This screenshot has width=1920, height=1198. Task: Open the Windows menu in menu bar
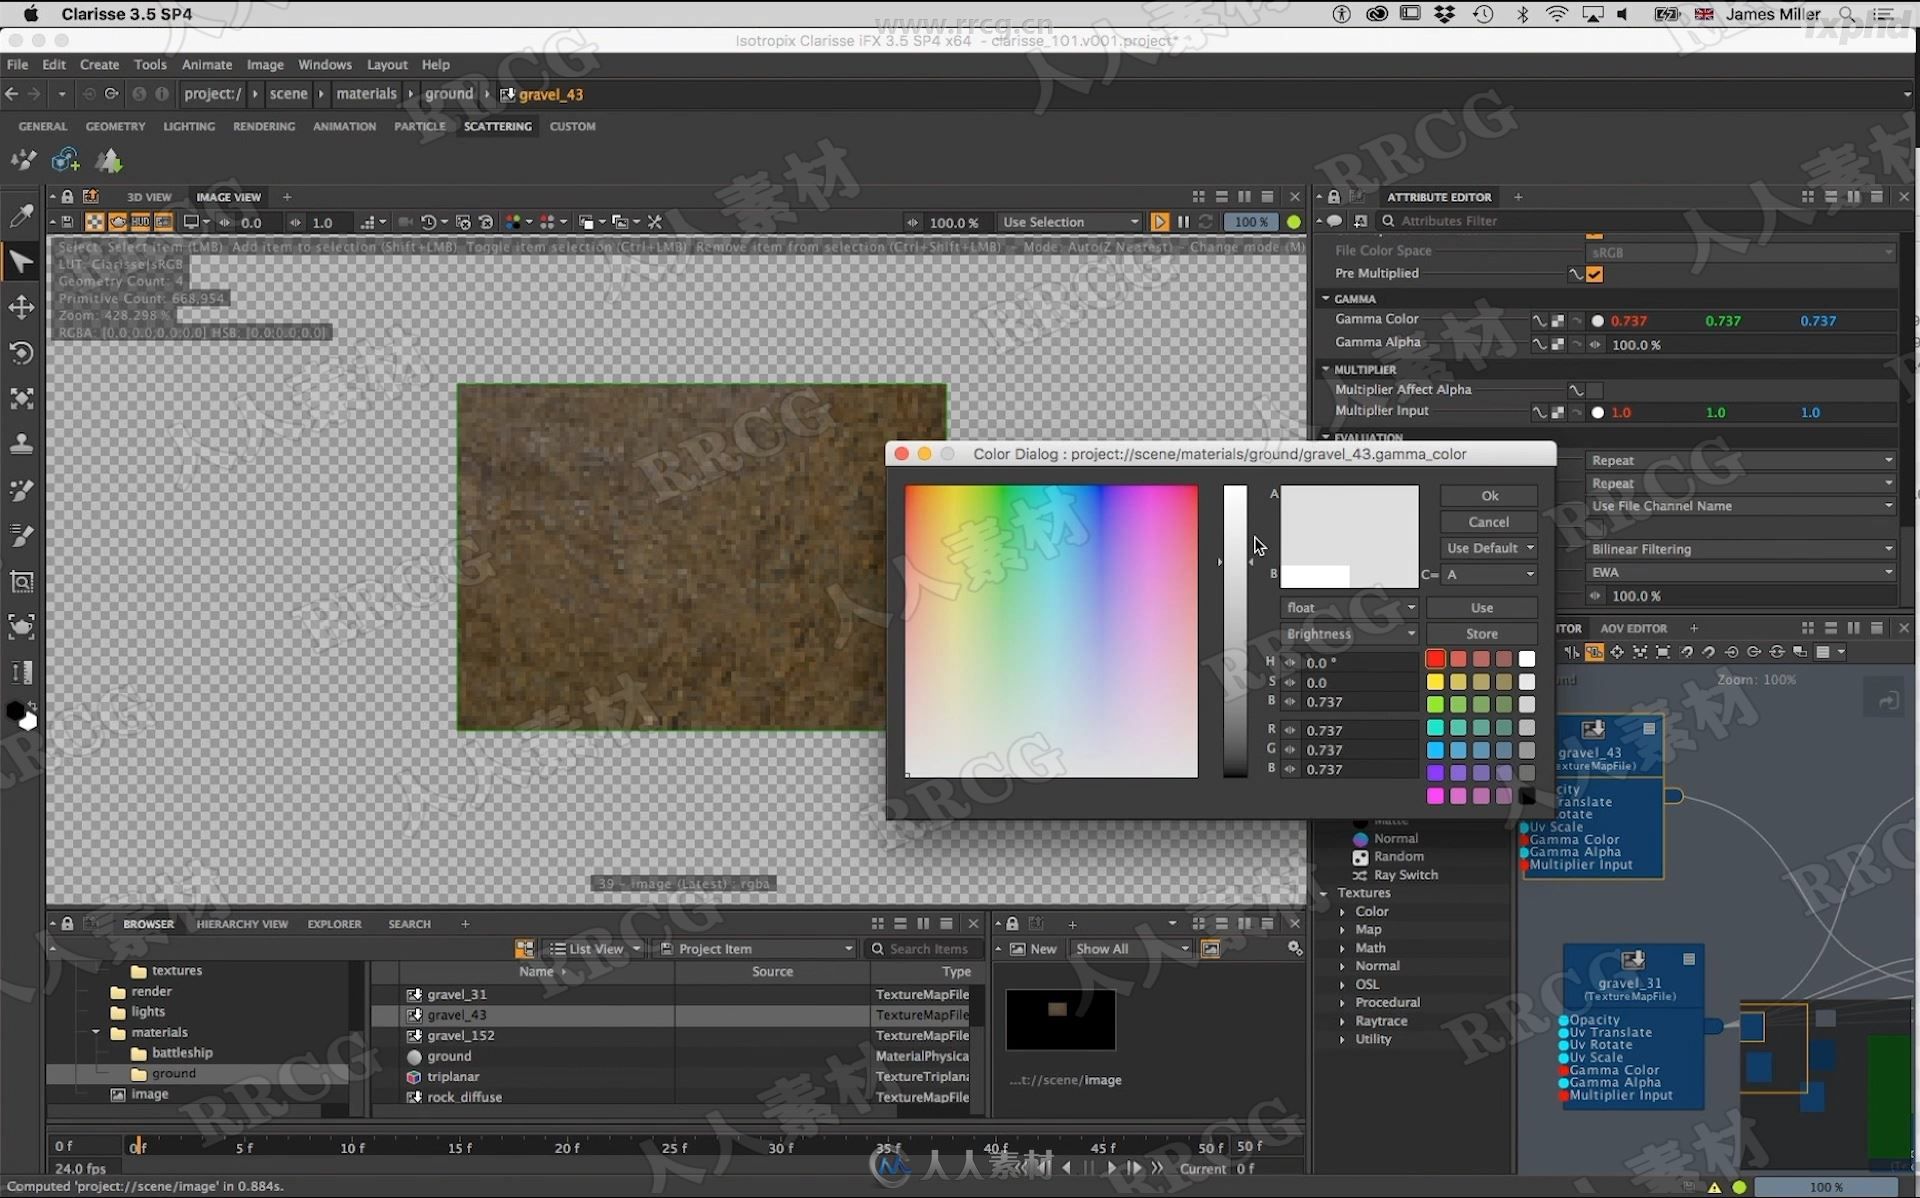coord(324,65)
